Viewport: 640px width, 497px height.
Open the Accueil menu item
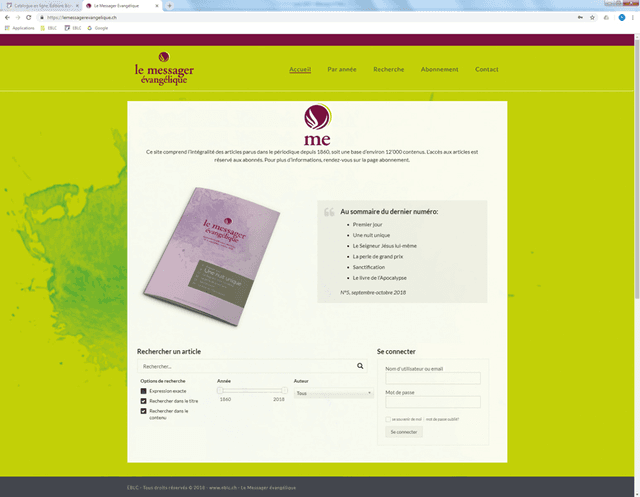click(x=300, y=69)
